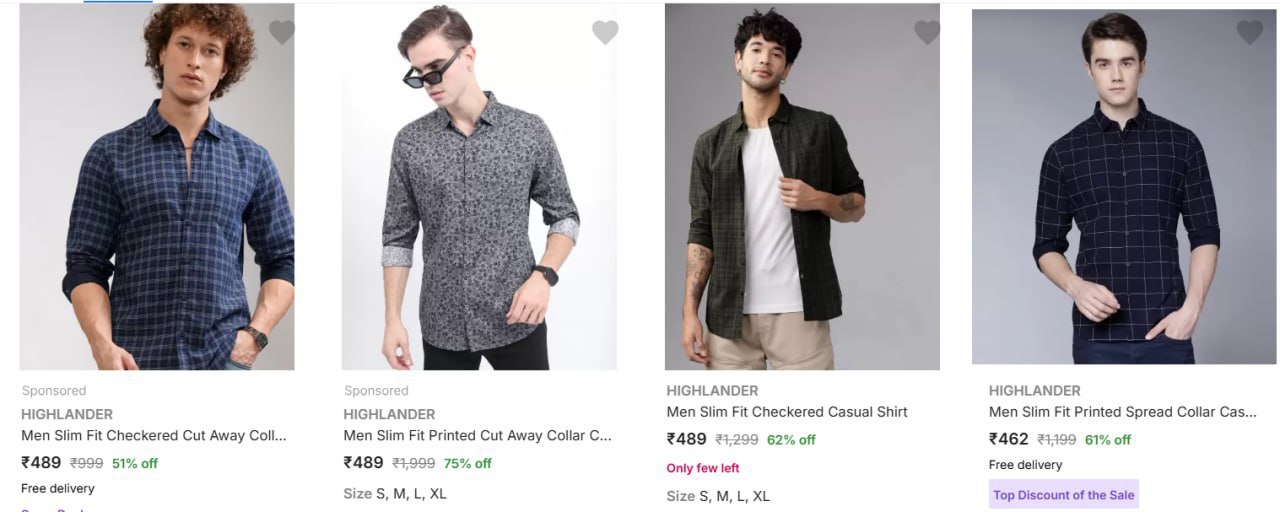Click the "Only few left" label
This screenshot has width=1280, height=512.
703,468
